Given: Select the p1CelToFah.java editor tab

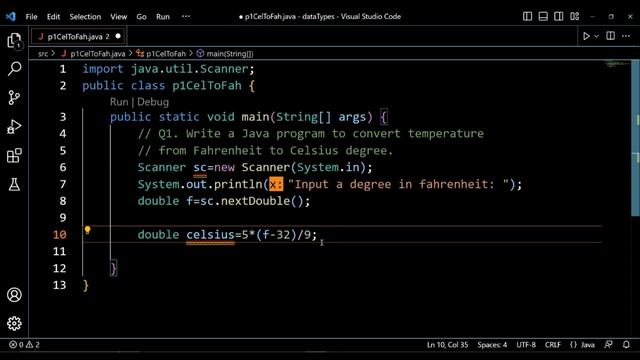Looking at the screenshot, I should (x=78, y=36).
